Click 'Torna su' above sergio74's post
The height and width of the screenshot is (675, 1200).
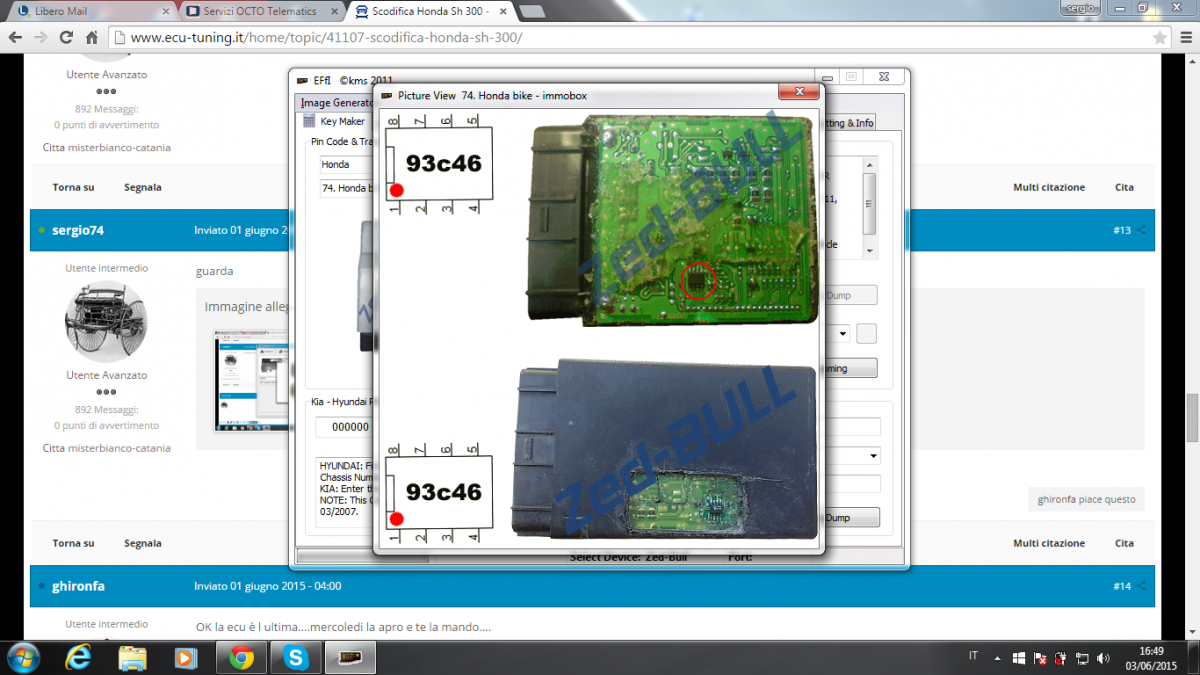point(74,187)
